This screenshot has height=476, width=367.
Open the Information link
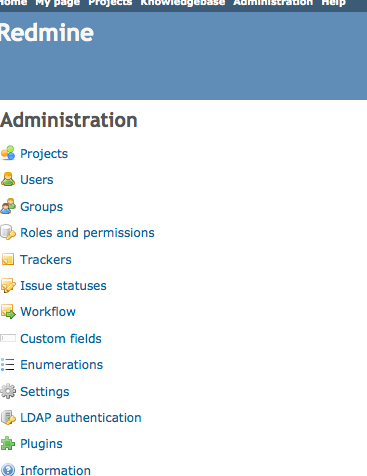[x=55, y=470]
